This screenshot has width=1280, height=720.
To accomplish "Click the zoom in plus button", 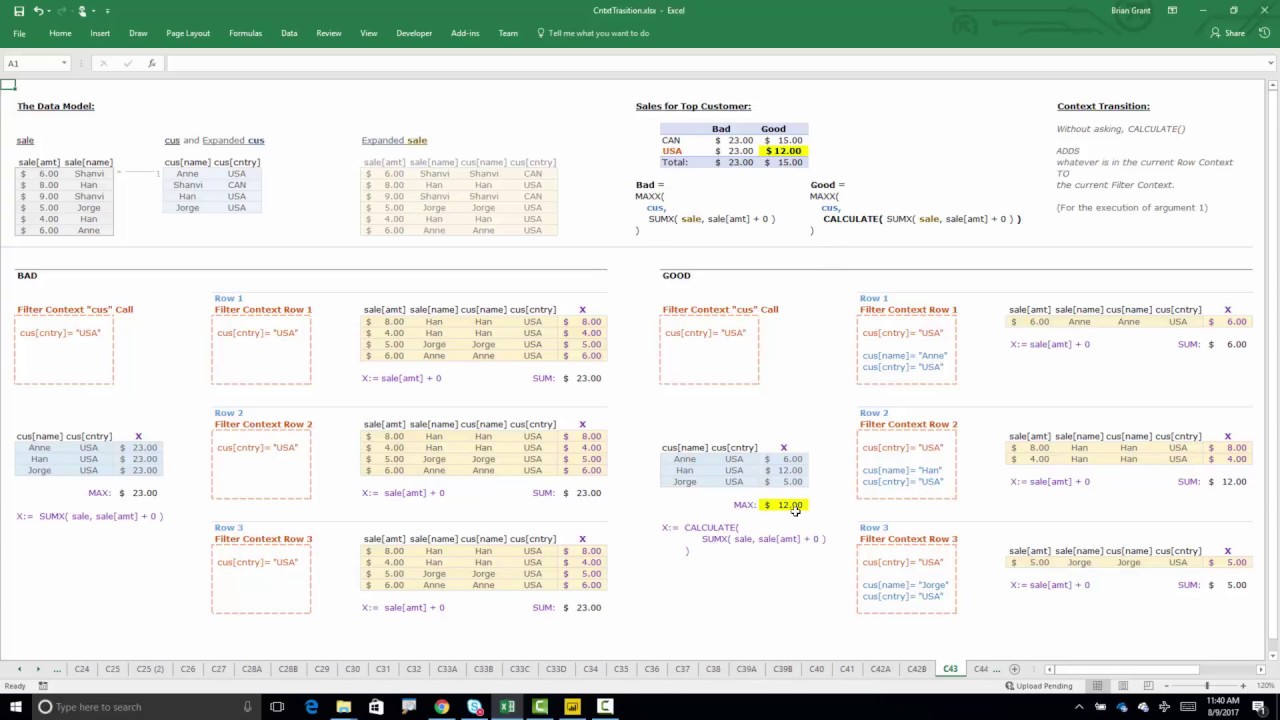I will pyautogui.click(x=1243, y=686).
